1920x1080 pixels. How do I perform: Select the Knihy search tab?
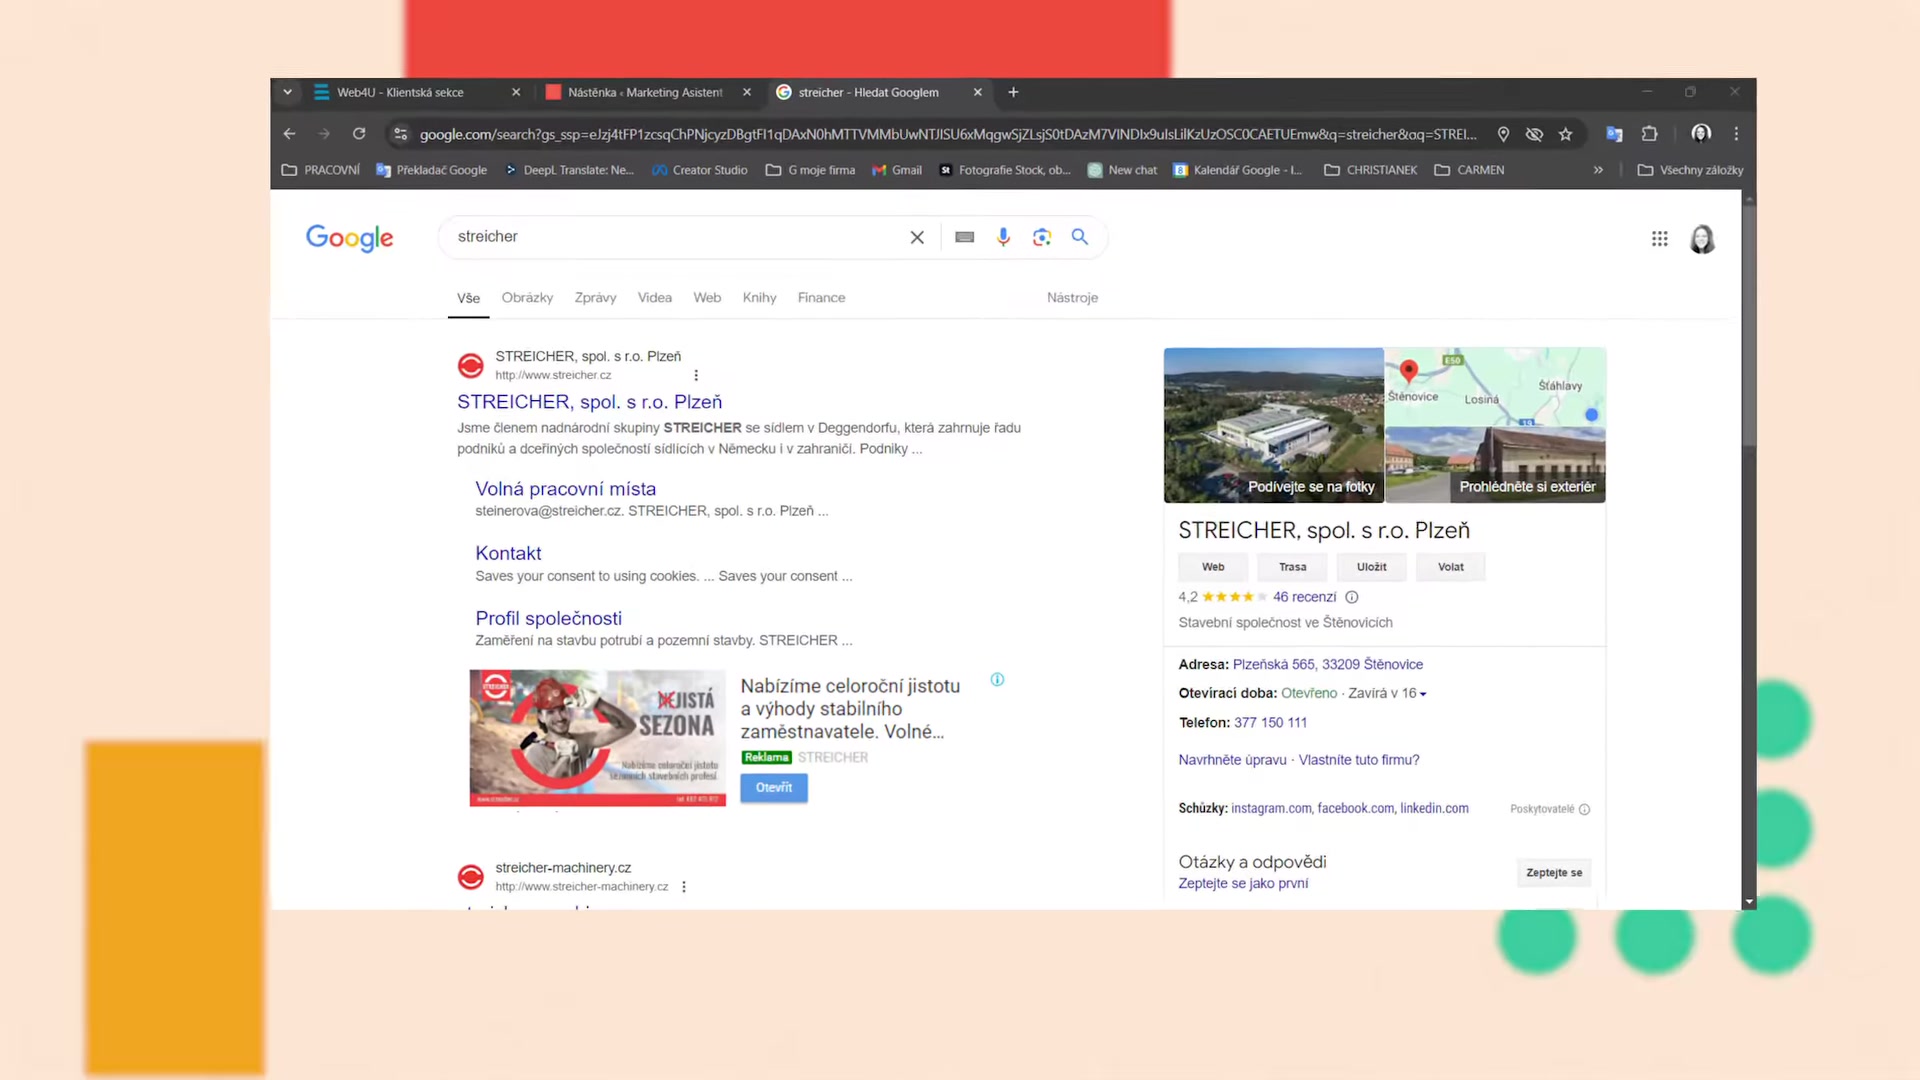(x=759, y=298)
